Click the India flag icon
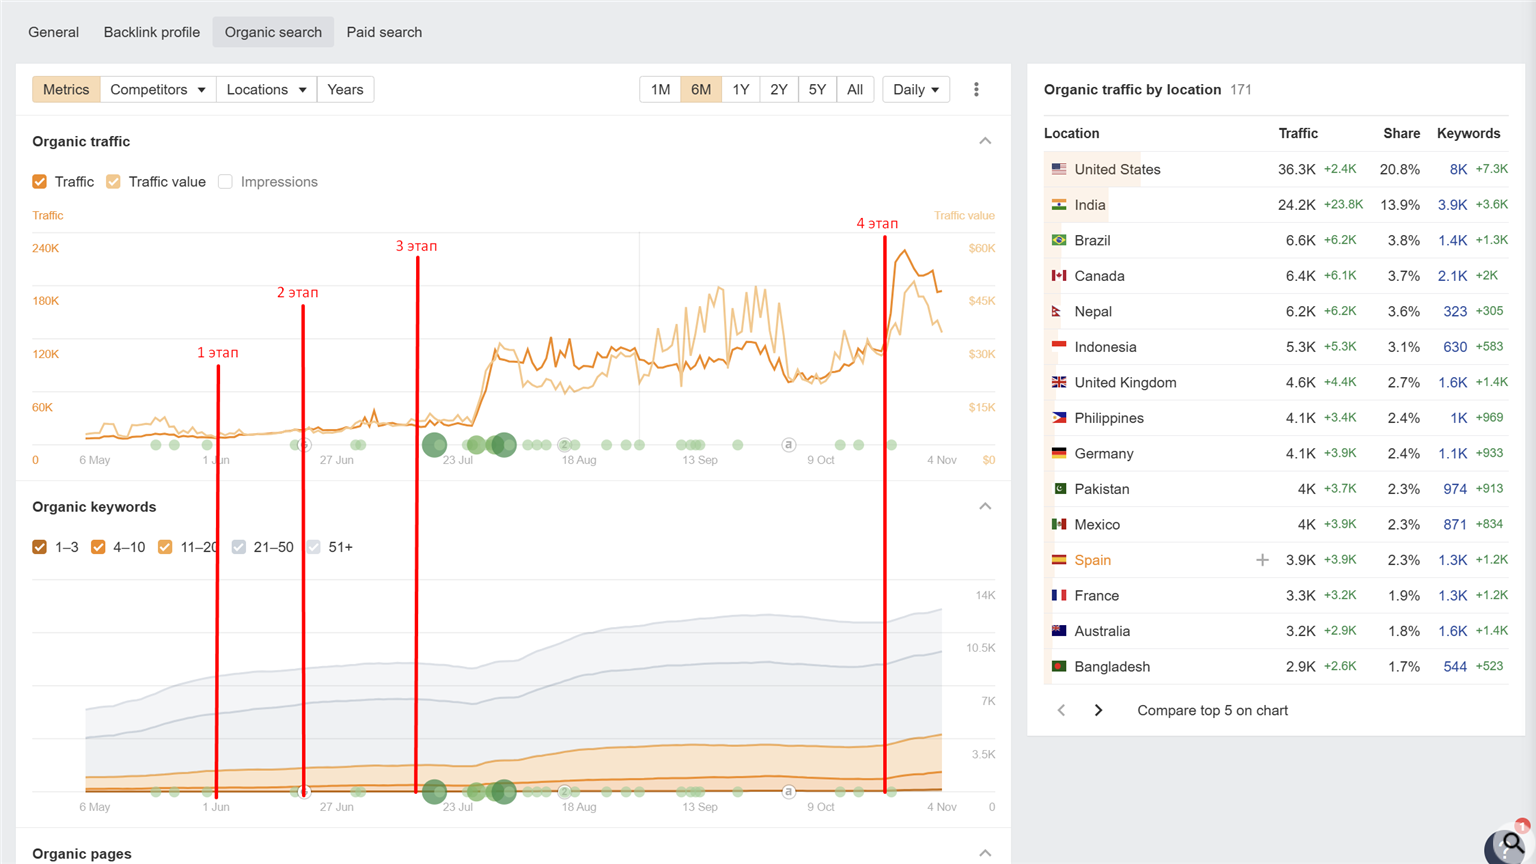Image resolution: width=1536 pixels, height=864 pixels. tap(1059, 205)
